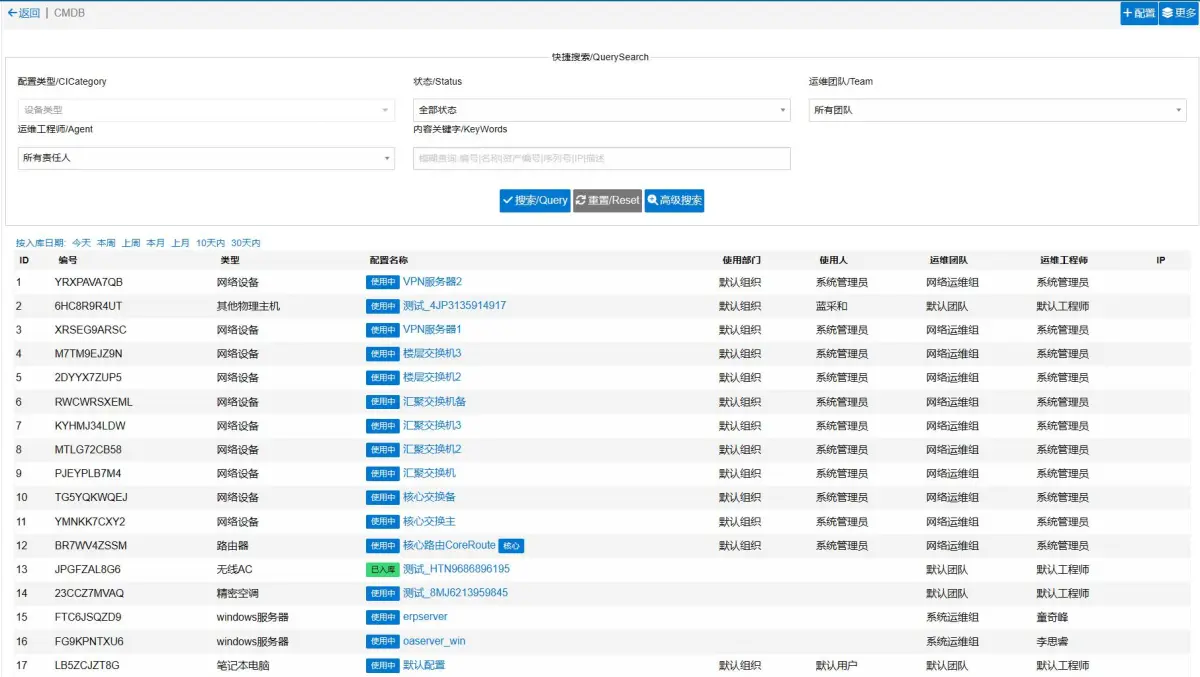The image size is (1200, 677).
Task: Click the 使用中 badge for erpserver
Action: (382, 618)
